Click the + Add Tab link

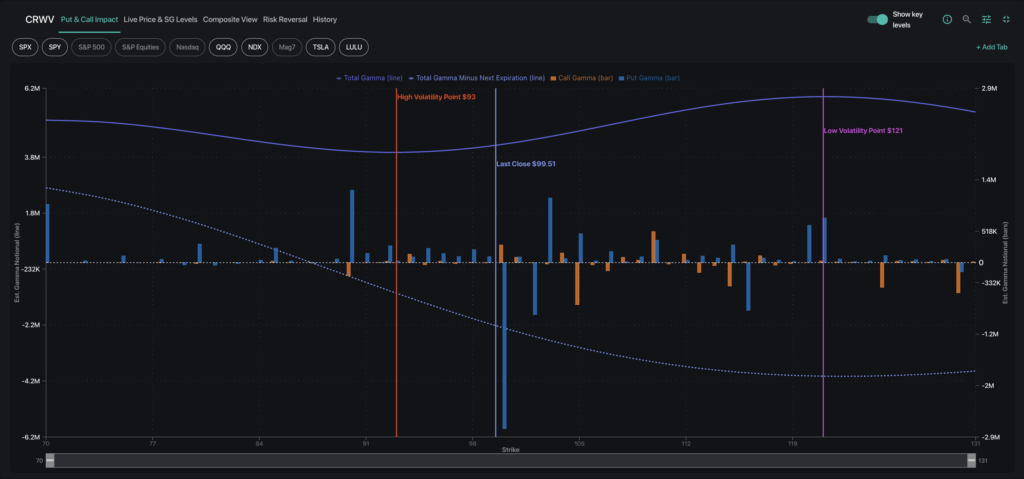(x=991, y=47)
